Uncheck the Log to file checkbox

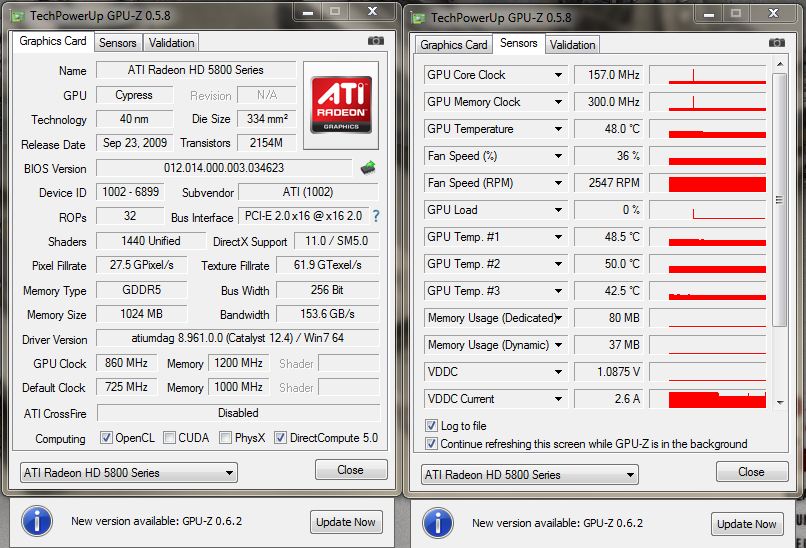(431, 425)
